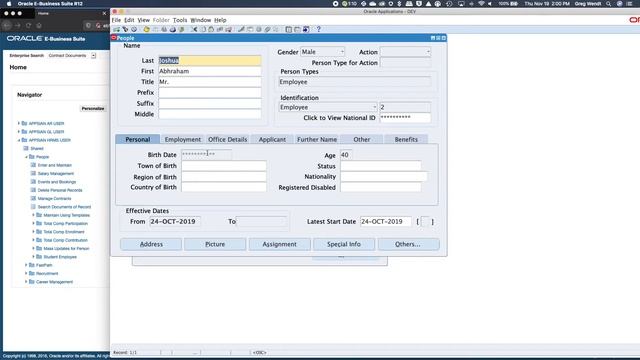Click the Personalize button in Navigator

93,109
